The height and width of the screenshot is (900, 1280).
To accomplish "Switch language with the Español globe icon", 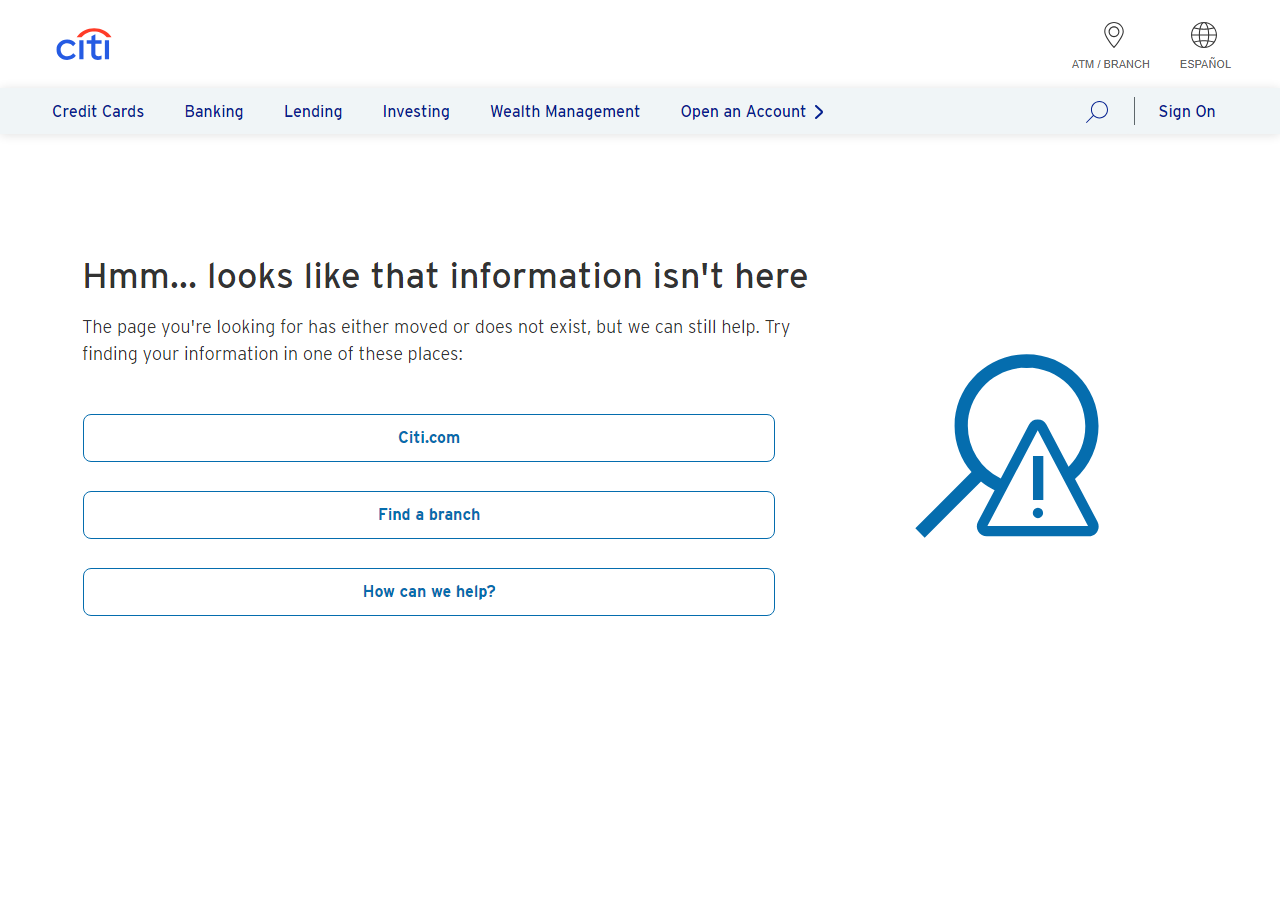I will point(1204,35).
